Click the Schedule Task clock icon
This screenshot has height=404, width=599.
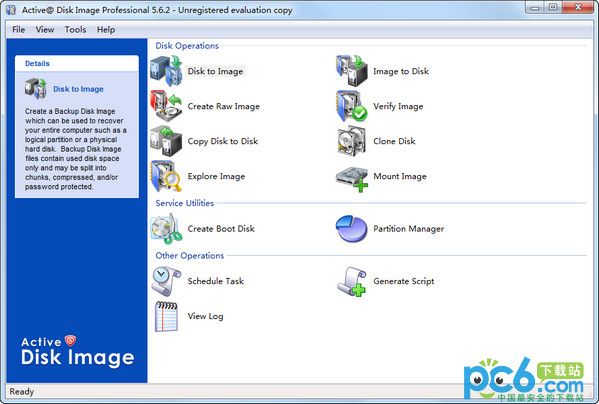click(167, 281)
